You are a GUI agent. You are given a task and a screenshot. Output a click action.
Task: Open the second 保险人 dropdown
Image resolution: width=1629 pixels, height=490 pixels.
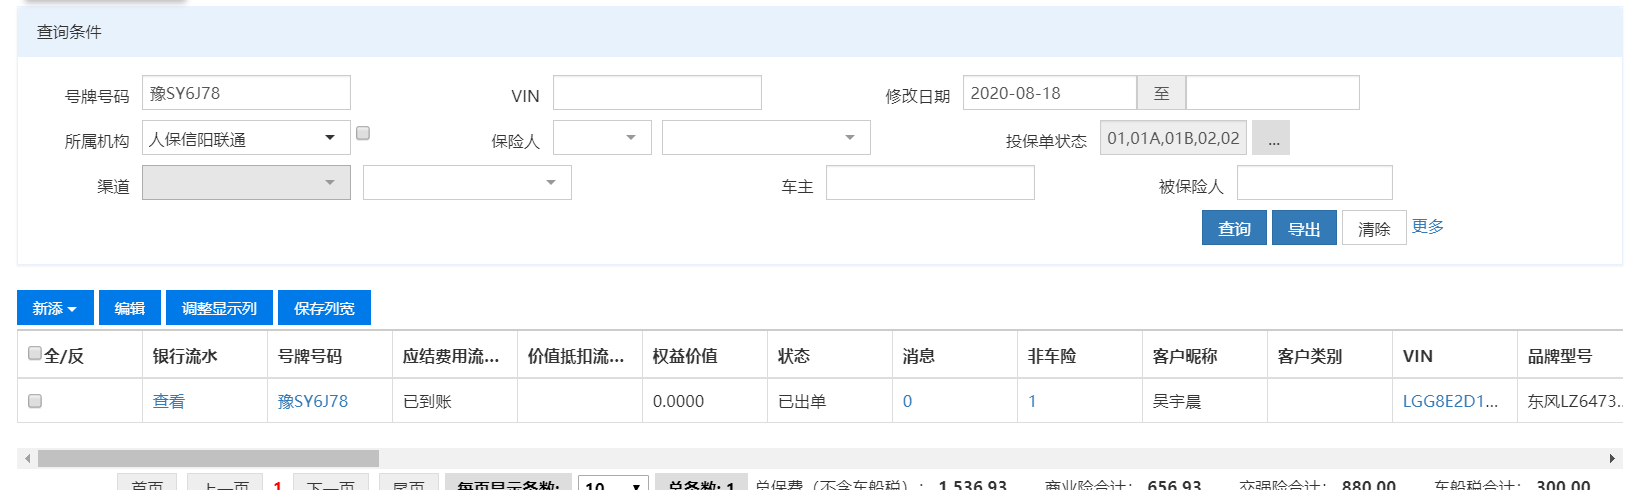click(x=766, y=138)
